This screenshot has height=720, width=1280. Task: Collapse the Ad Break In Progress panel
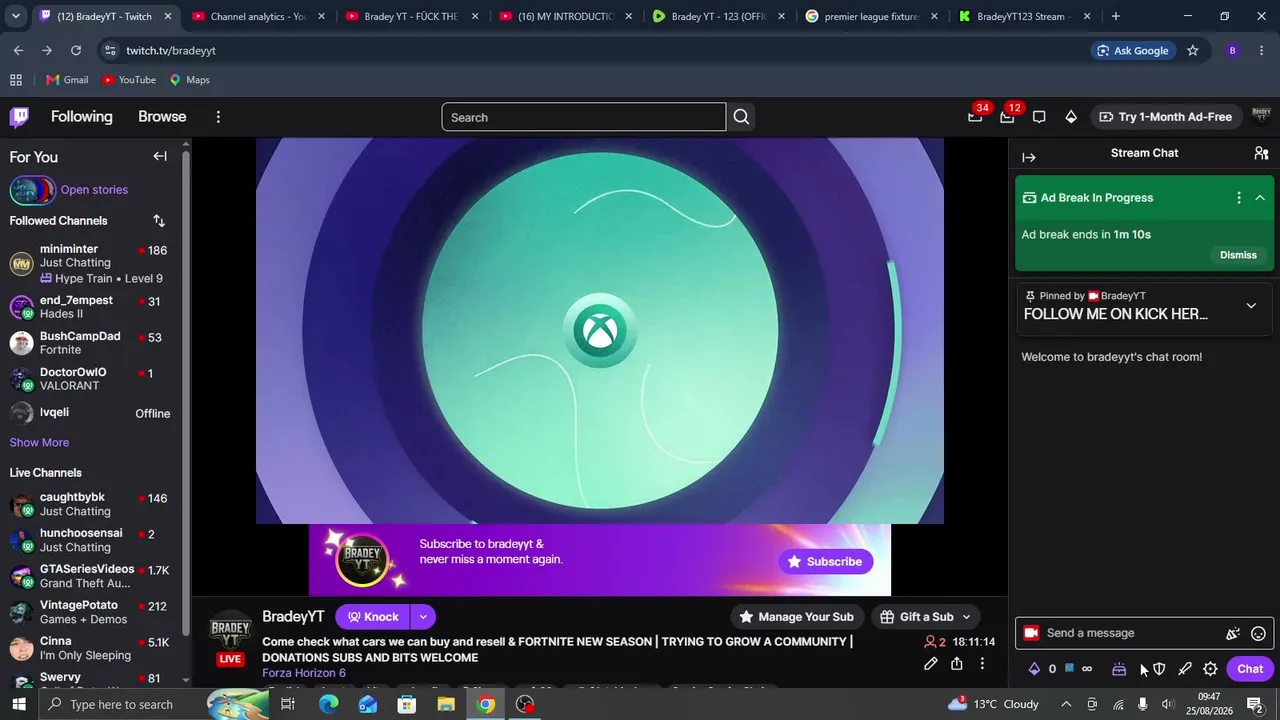(1260, 198)
